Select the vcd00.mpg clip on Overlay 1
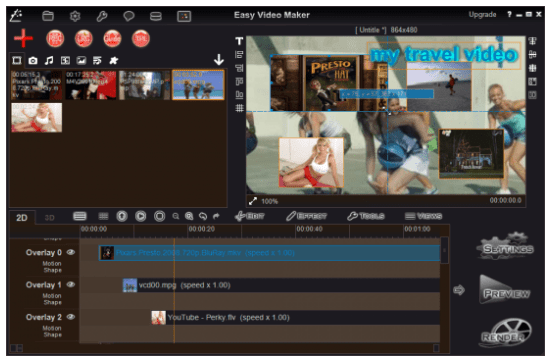 pyautogui.click(x=281, y=285)
